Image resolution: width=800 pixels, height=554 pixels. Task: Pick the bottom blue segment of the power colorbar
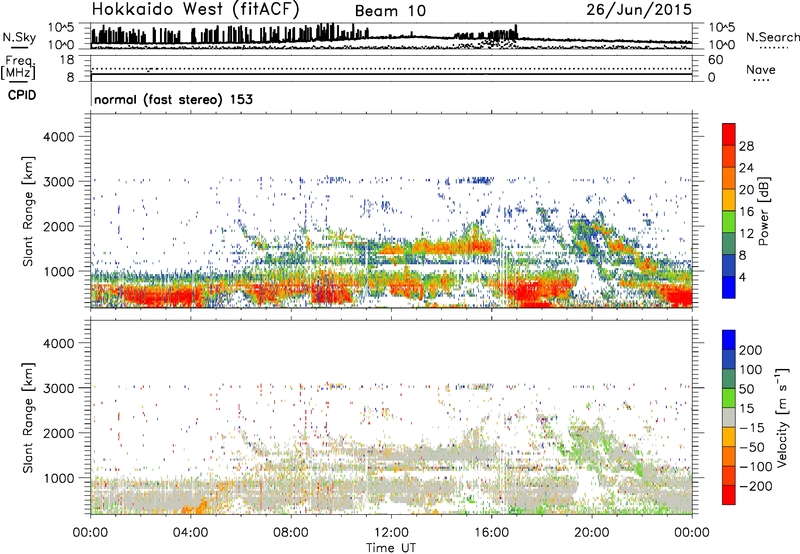pos(729,287)
